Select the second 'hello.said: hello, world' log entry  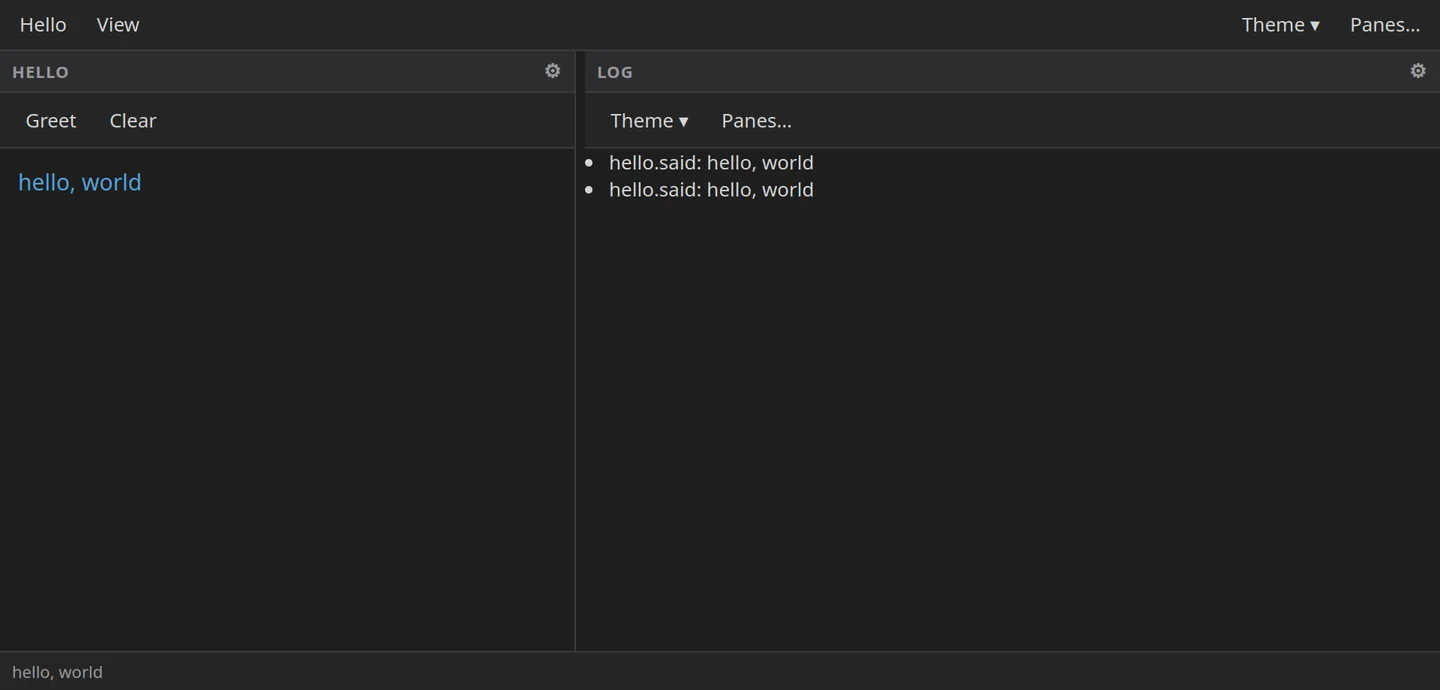[x=711, y=189]
